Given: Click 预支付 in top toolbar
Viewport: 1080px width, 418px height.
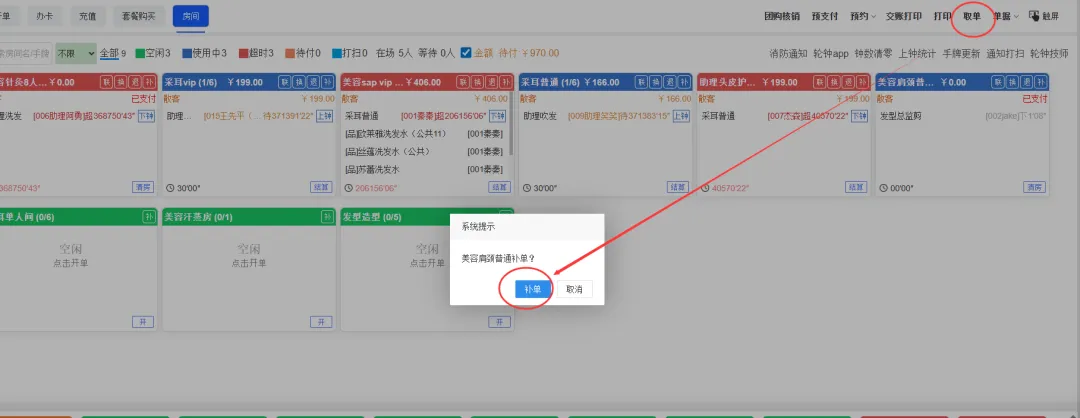Looking at the screenshot, I should pos(824,16).
